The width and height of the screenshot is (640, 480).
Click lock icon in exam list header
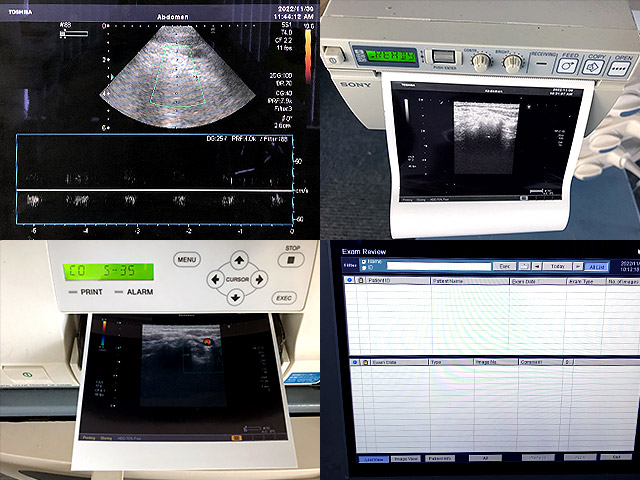[x=366, y=362]
